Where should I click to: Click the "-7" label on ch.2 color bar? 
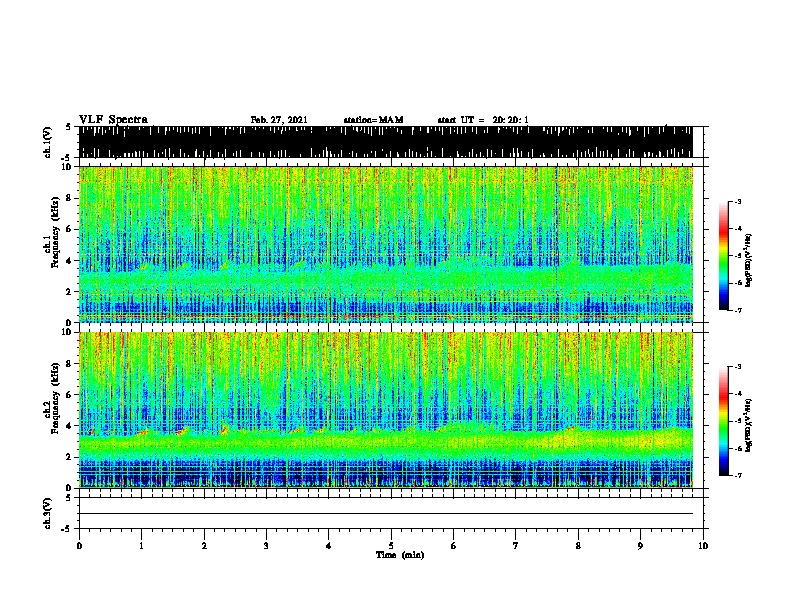[x=738, y=475]
